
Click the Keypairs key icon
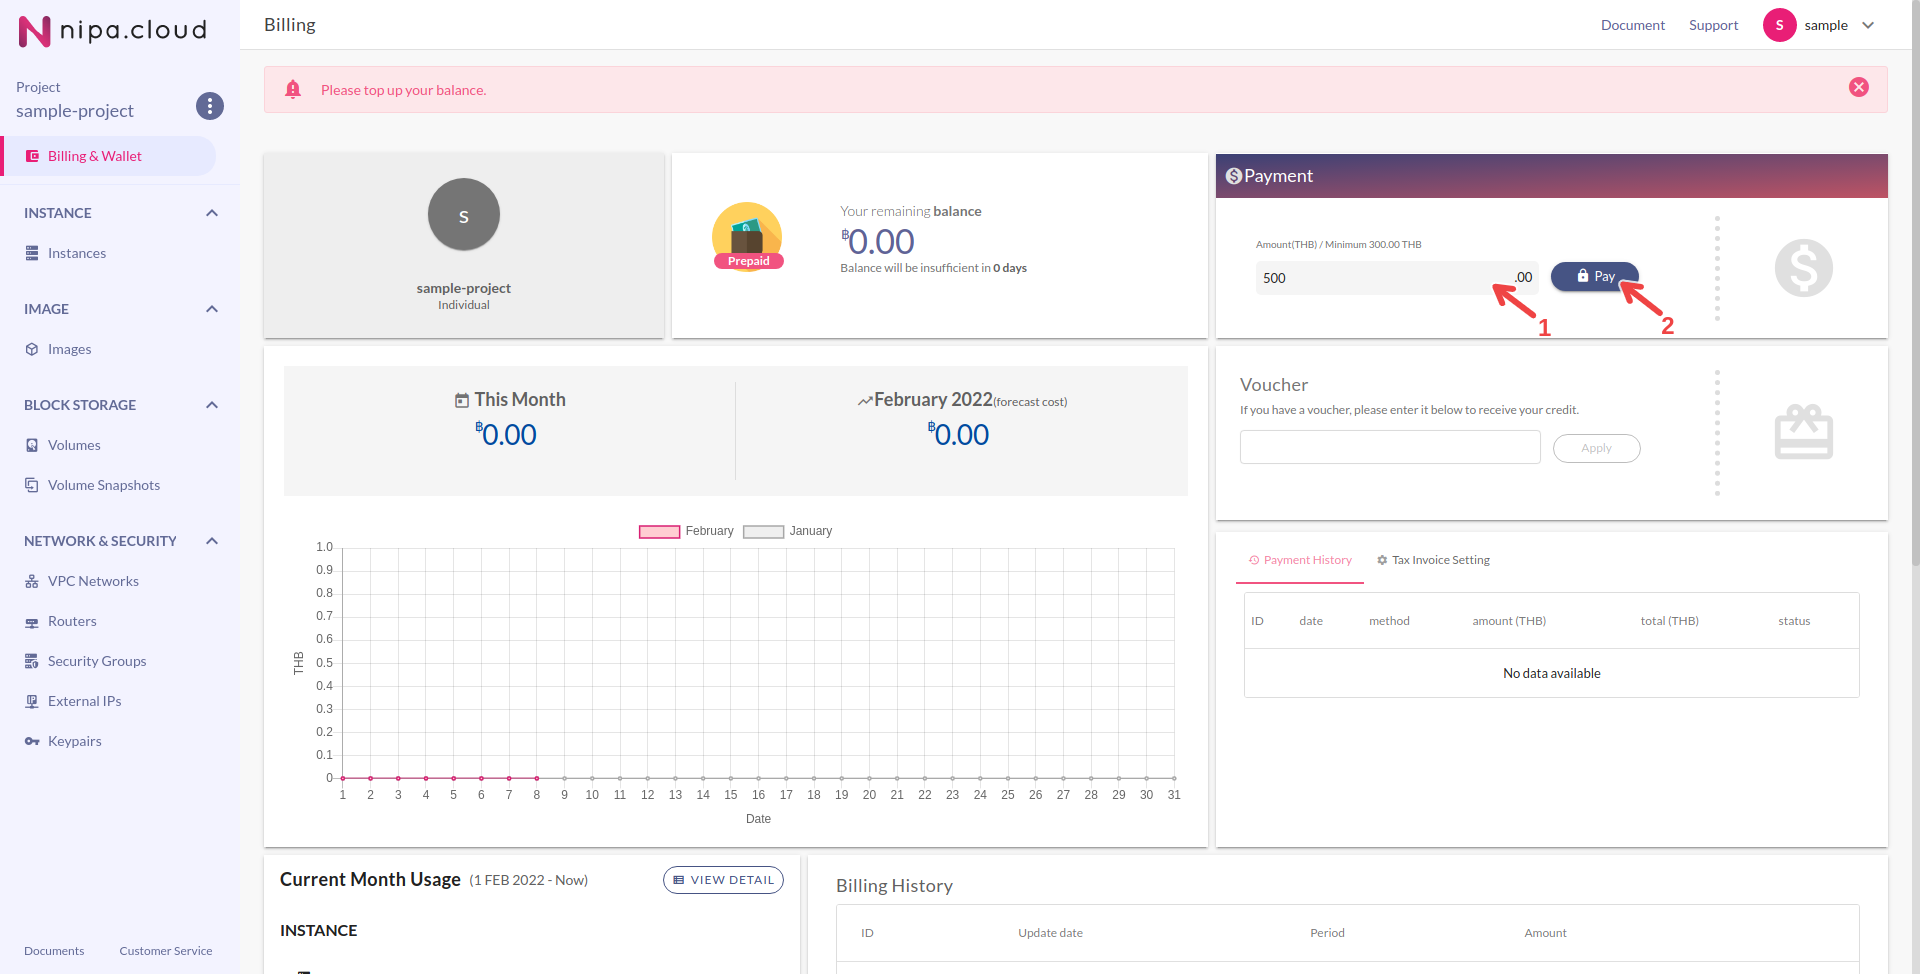32,741
